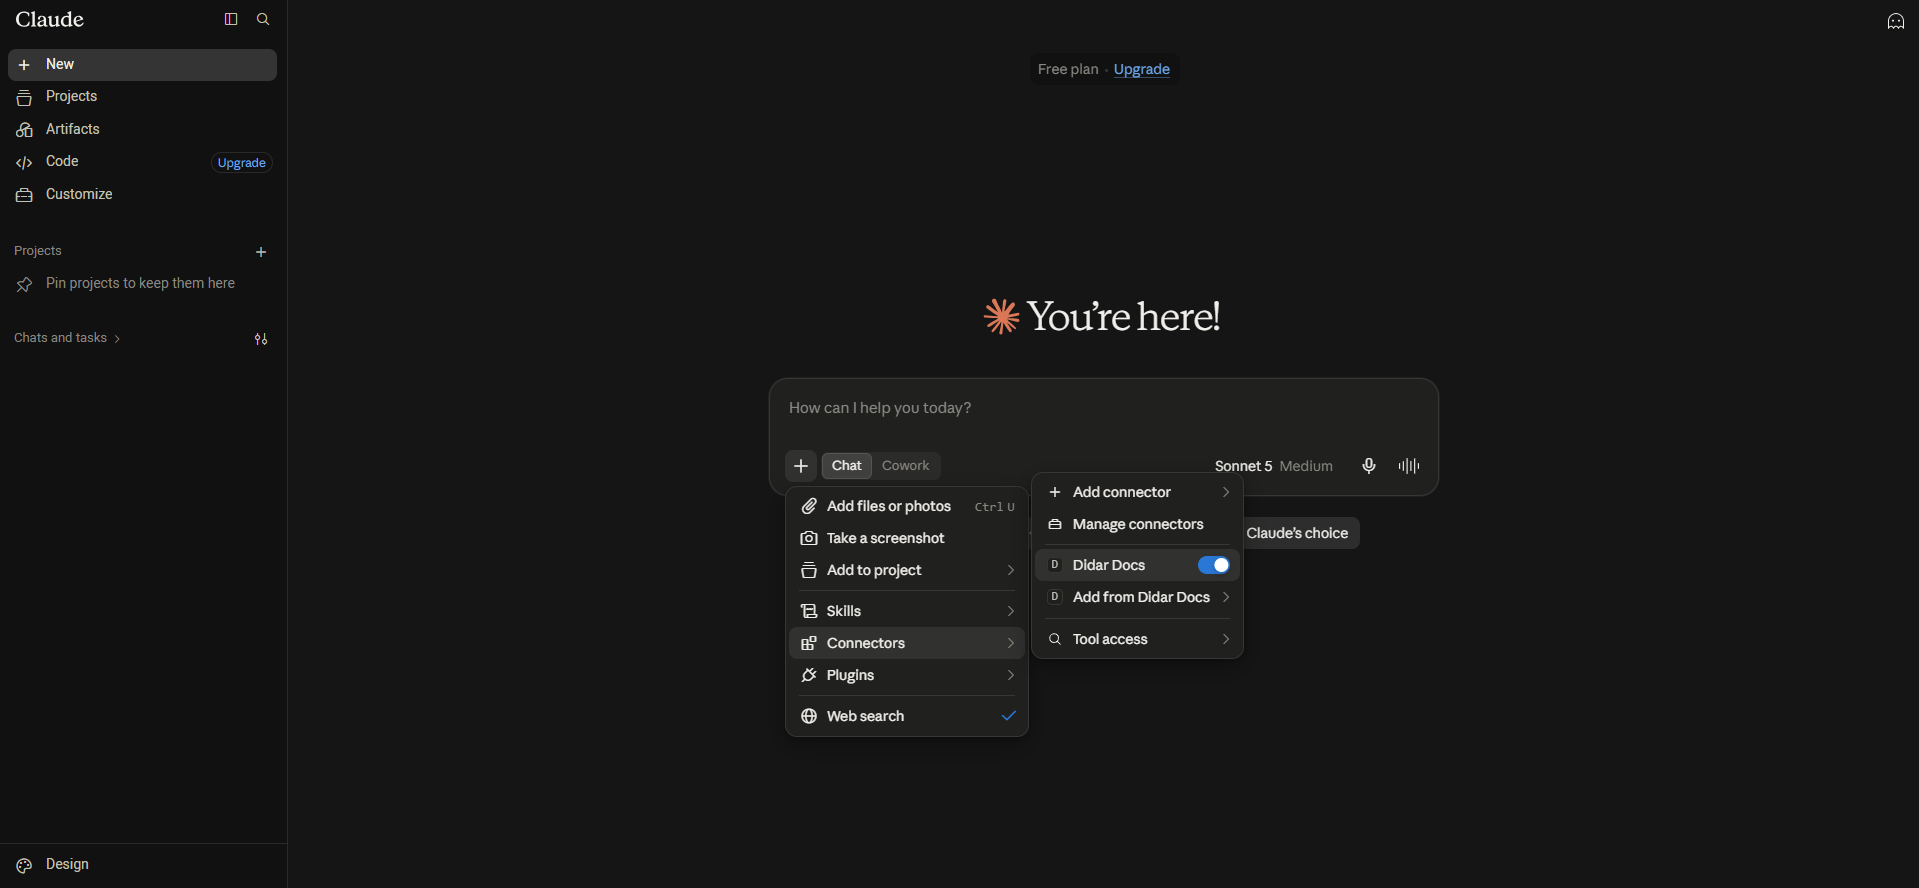This screenshot has height=888, width=1919.
Task: Select the Add to project entry
Action: point(907,571)
